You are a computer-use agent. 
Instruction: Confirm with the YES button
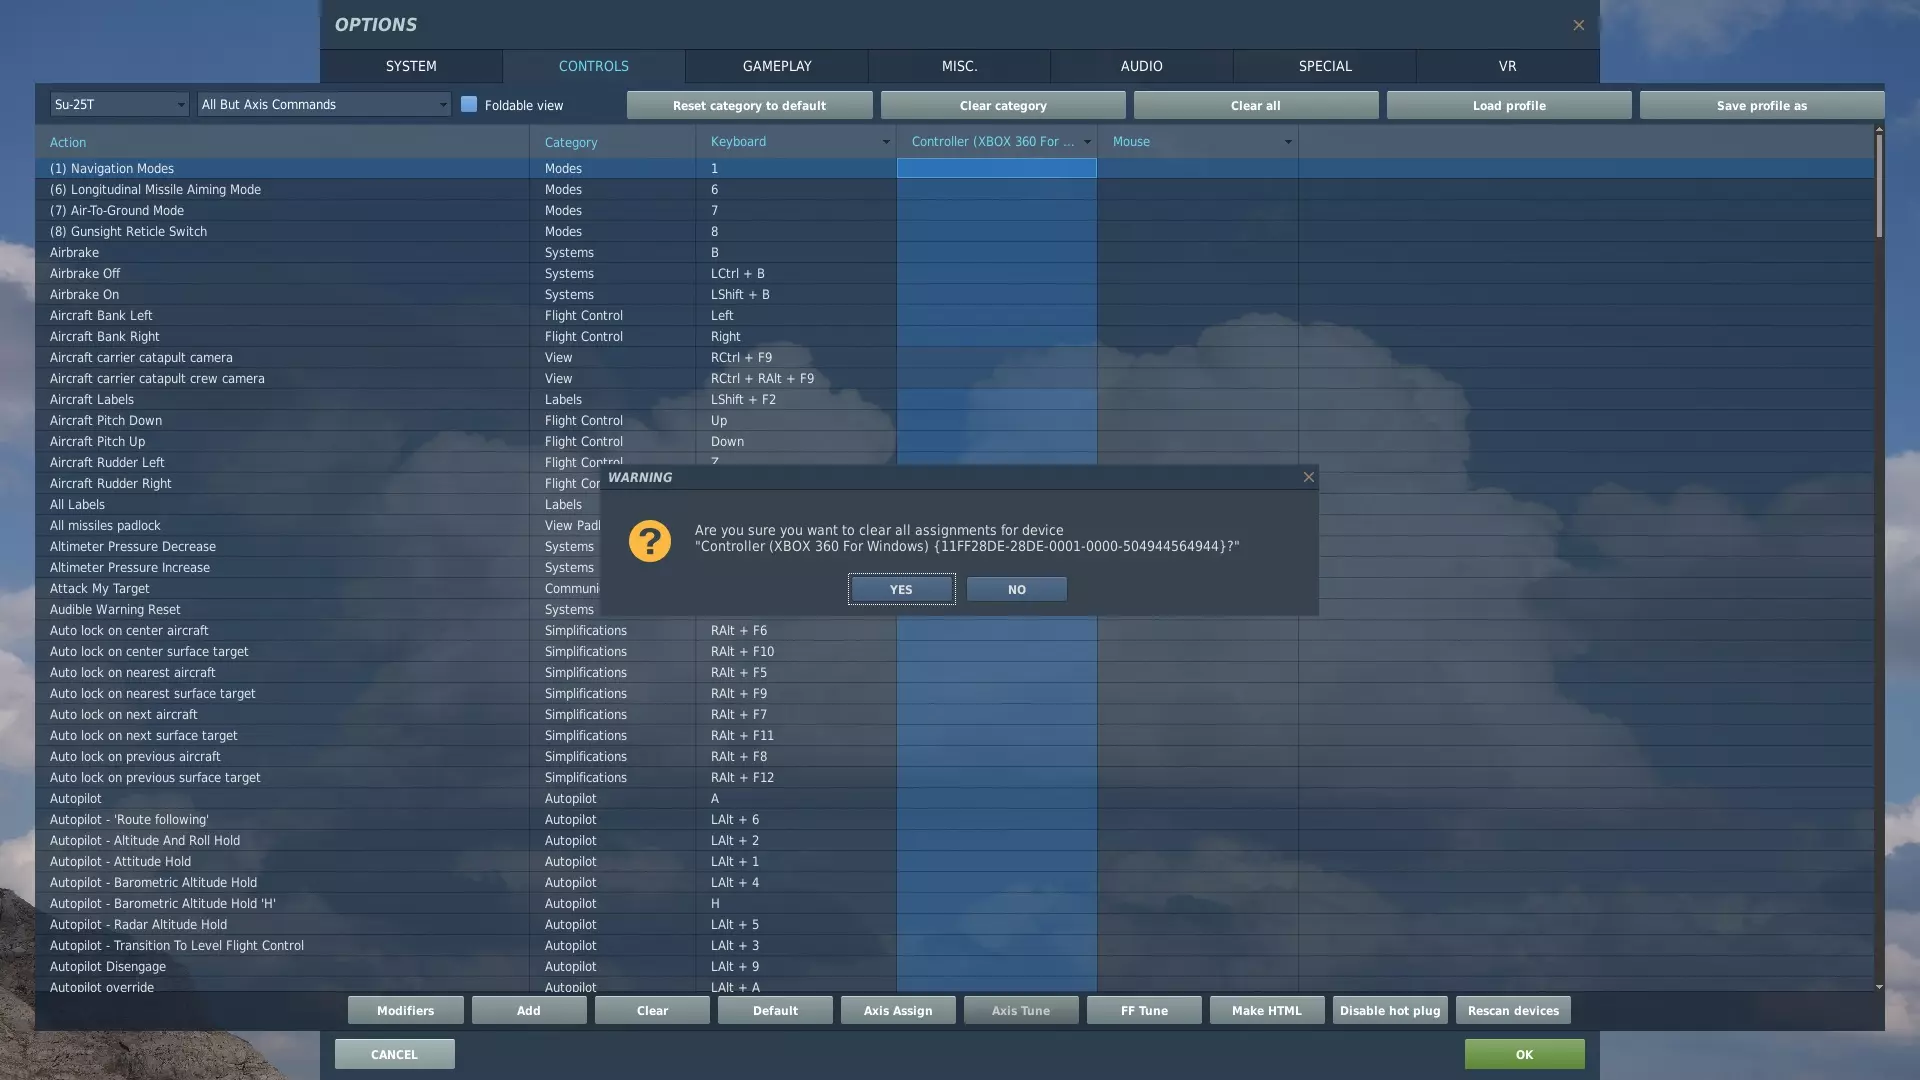901,590
